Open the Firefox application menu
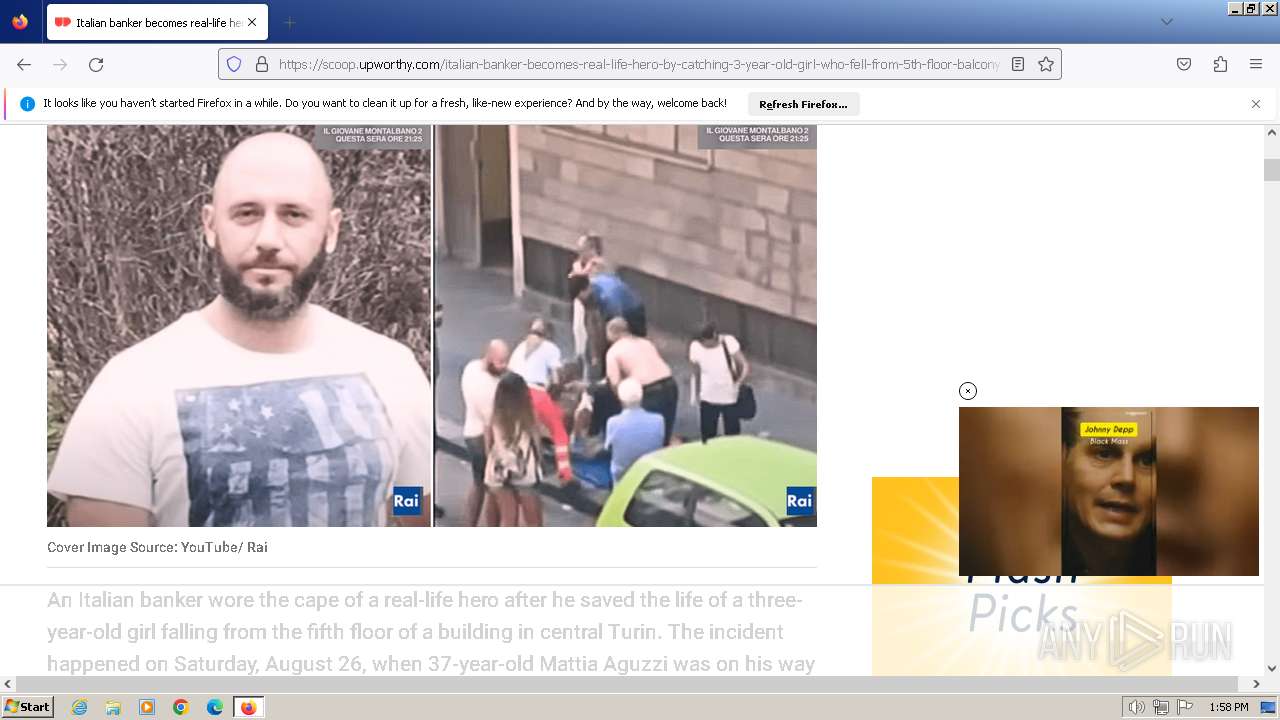Screen dimensions: 1280x720 pyautogui.click(x=1256, y=64)
